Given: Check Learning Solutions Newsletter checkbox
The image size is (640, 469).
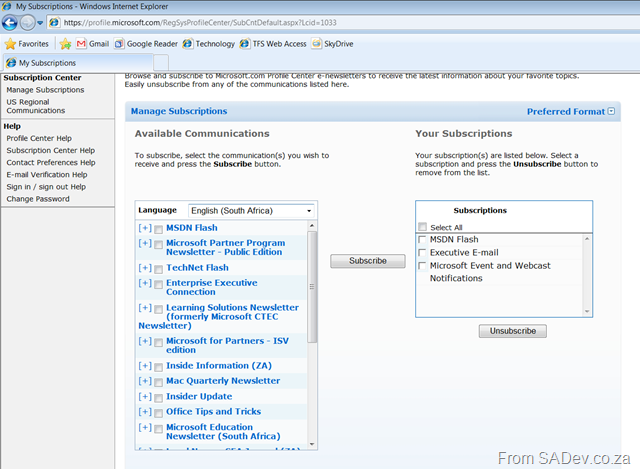Looking at the screenshot, I should point(158,309).
